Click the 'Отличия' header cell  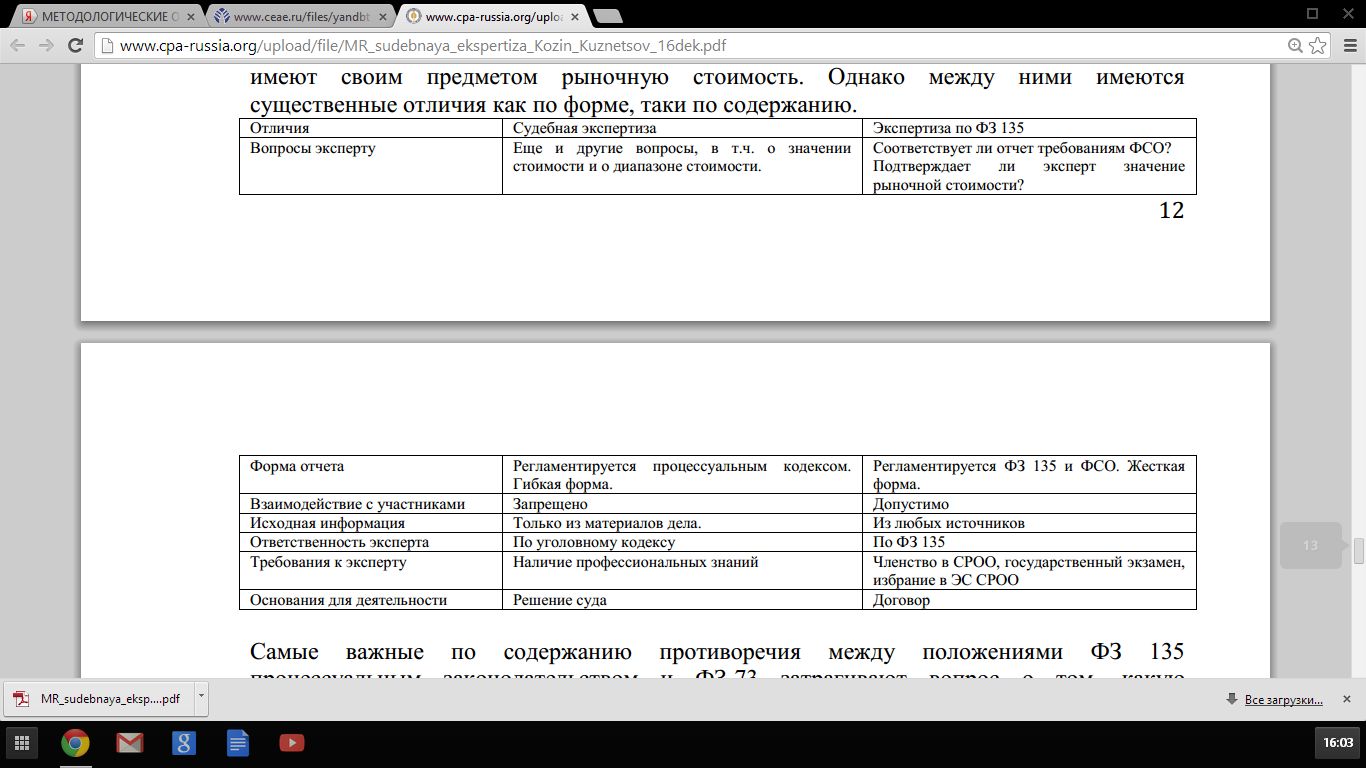370,128
